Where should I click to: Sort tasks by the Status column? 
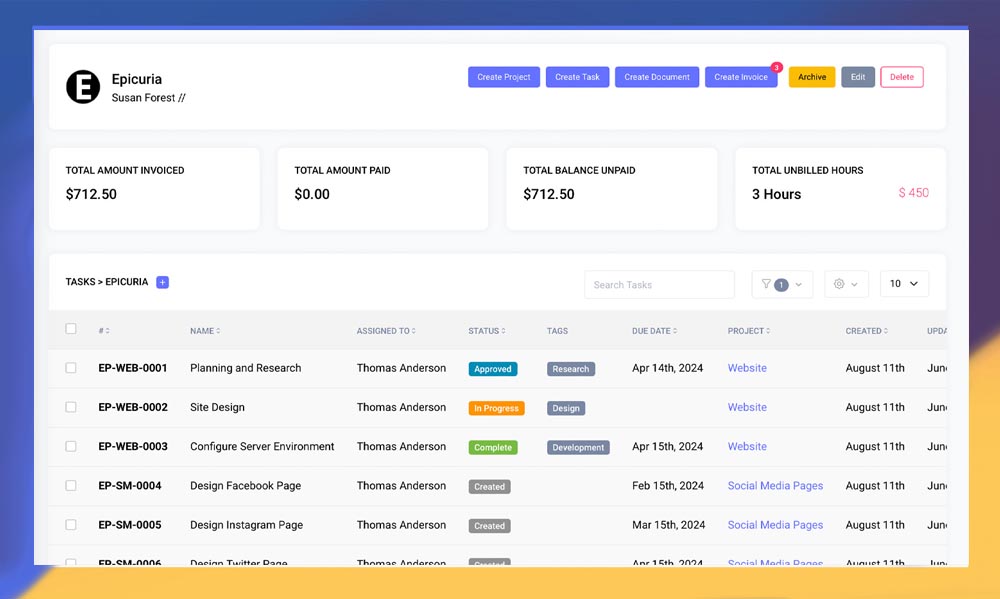pyautogui.click(x=486, y=331)
